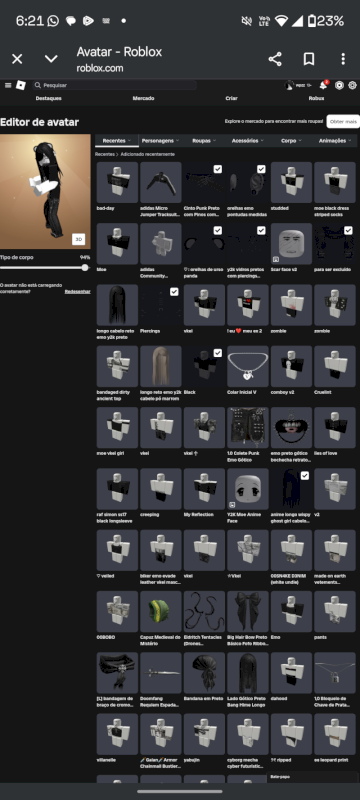The width and height of the screenshot is (360, 800).
Task: Select the bad-day shirt item
Action: pos(117,183)
